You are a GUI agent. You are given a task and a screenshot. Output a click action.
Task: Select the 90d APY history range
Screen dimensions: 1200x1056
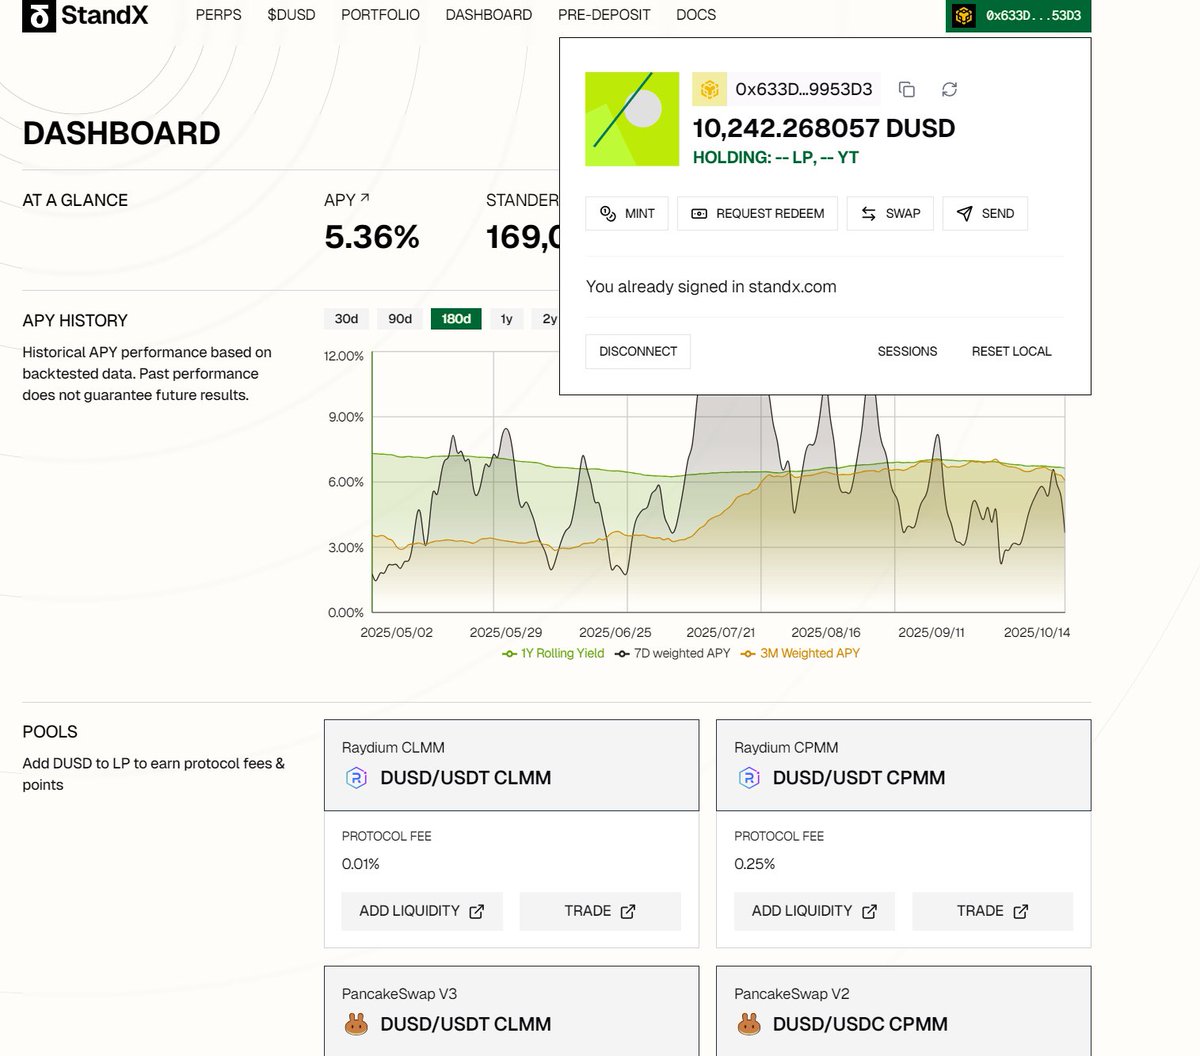click(x=400, y=318)
